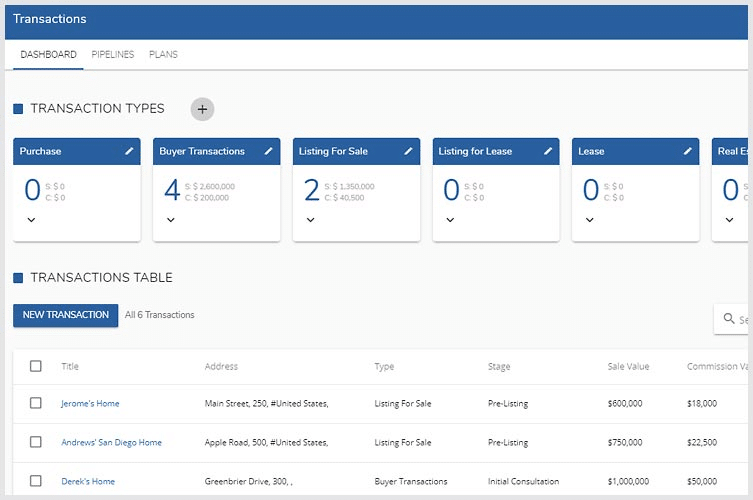Tick the Andrews' San Diego Home checkbox
This screenshot has width=753, height=500.
click(x=36, y=442)
